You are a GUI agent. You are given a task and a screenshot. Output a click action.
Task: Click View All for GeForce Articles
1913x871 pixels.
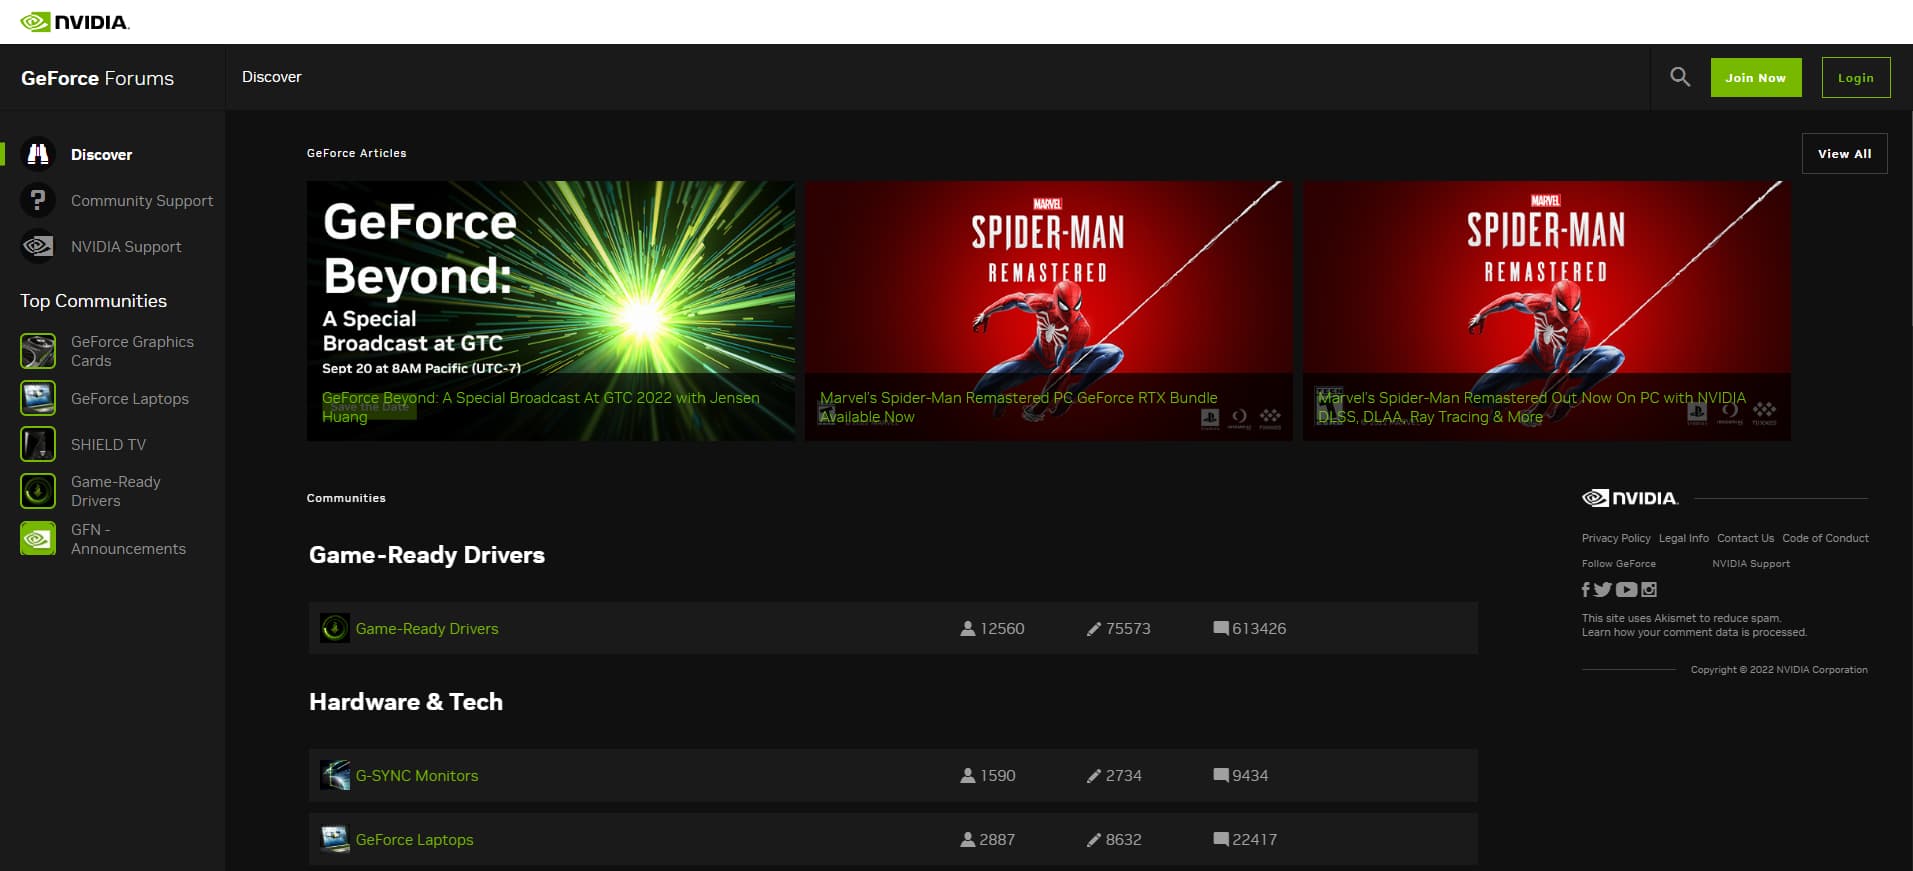(x=1845, y=154)
